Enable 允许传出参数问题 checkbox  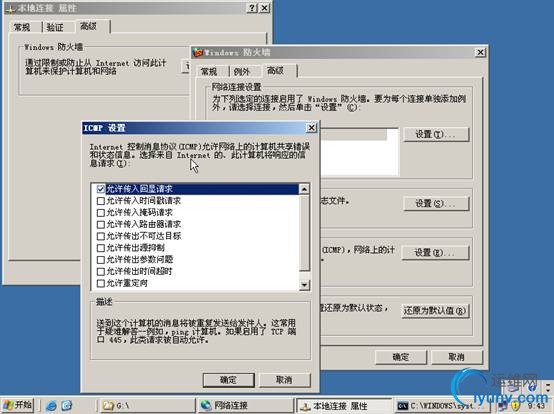point(101,260)
